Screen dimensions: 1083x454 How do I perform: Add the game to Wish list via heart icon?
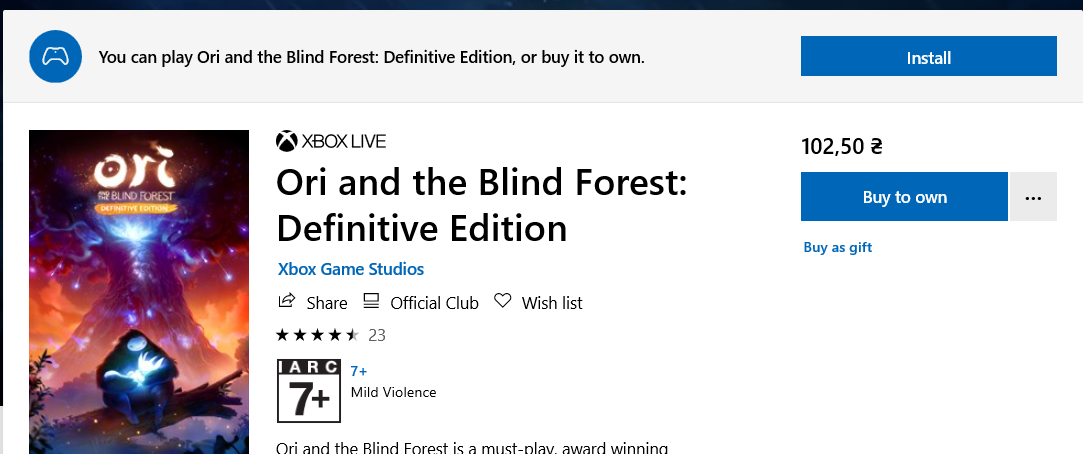(503, 302)
